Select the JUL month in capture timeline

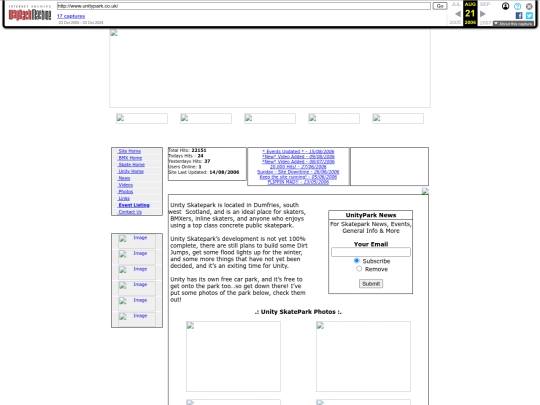click(x=456, y=4)
